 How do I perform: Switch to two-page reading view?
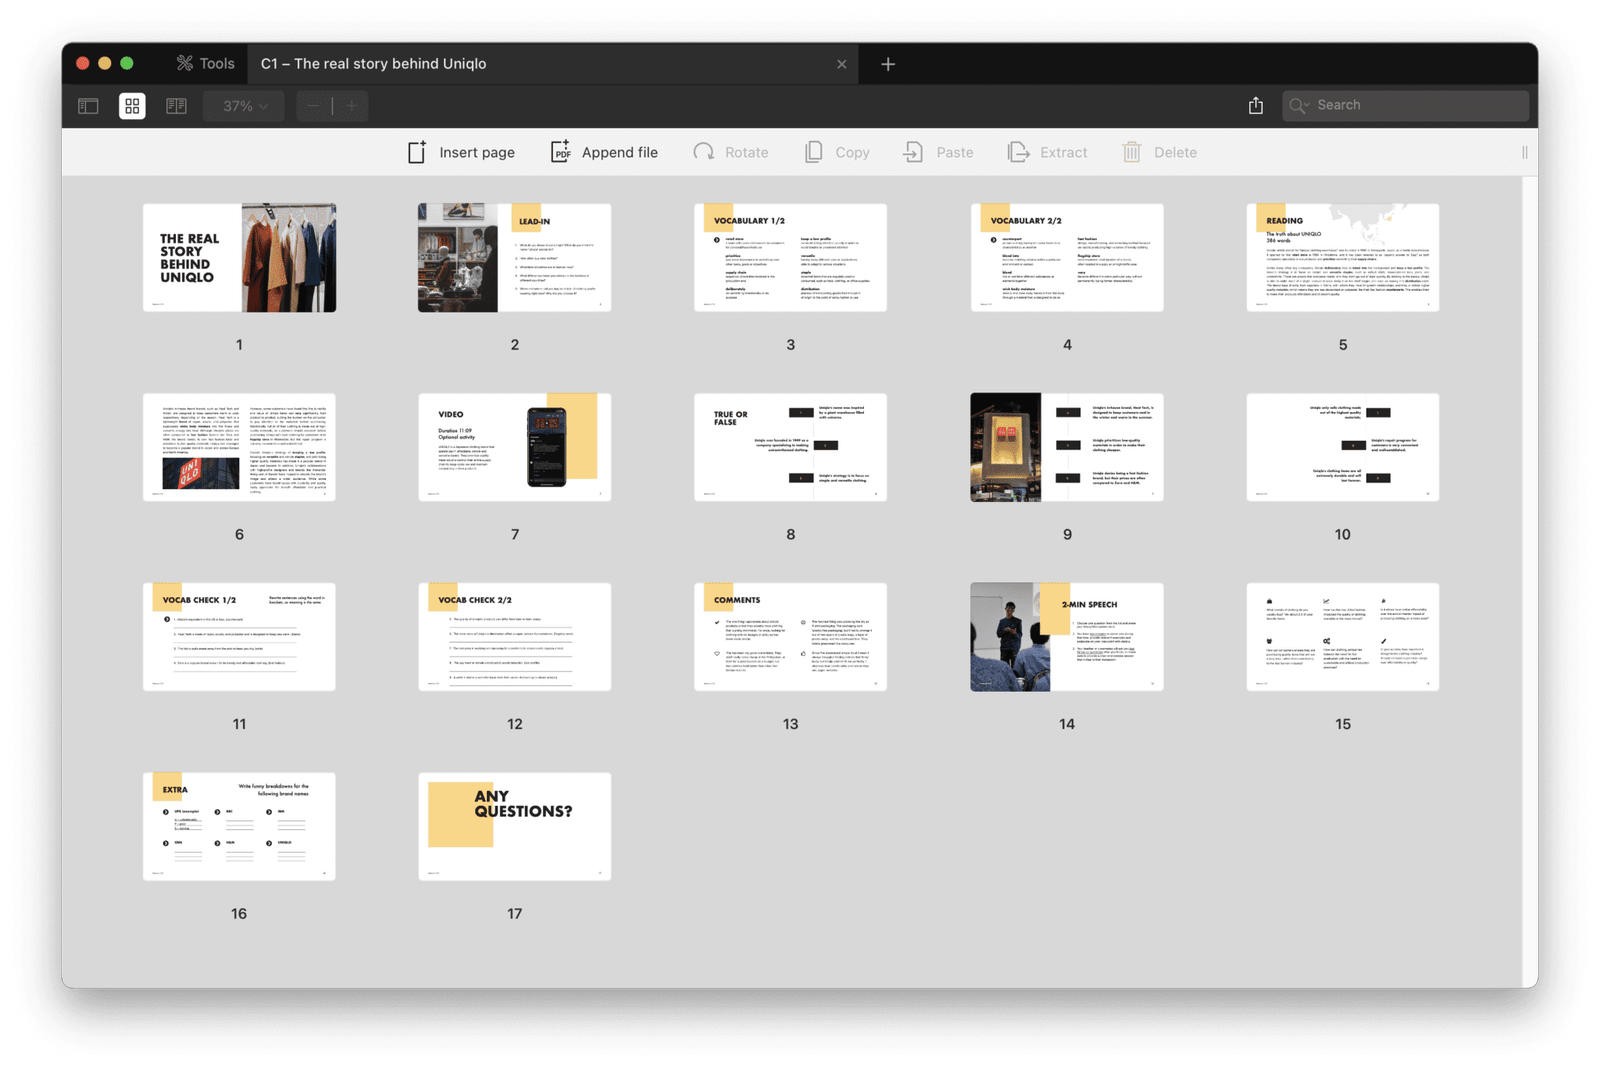coord(176,105)
